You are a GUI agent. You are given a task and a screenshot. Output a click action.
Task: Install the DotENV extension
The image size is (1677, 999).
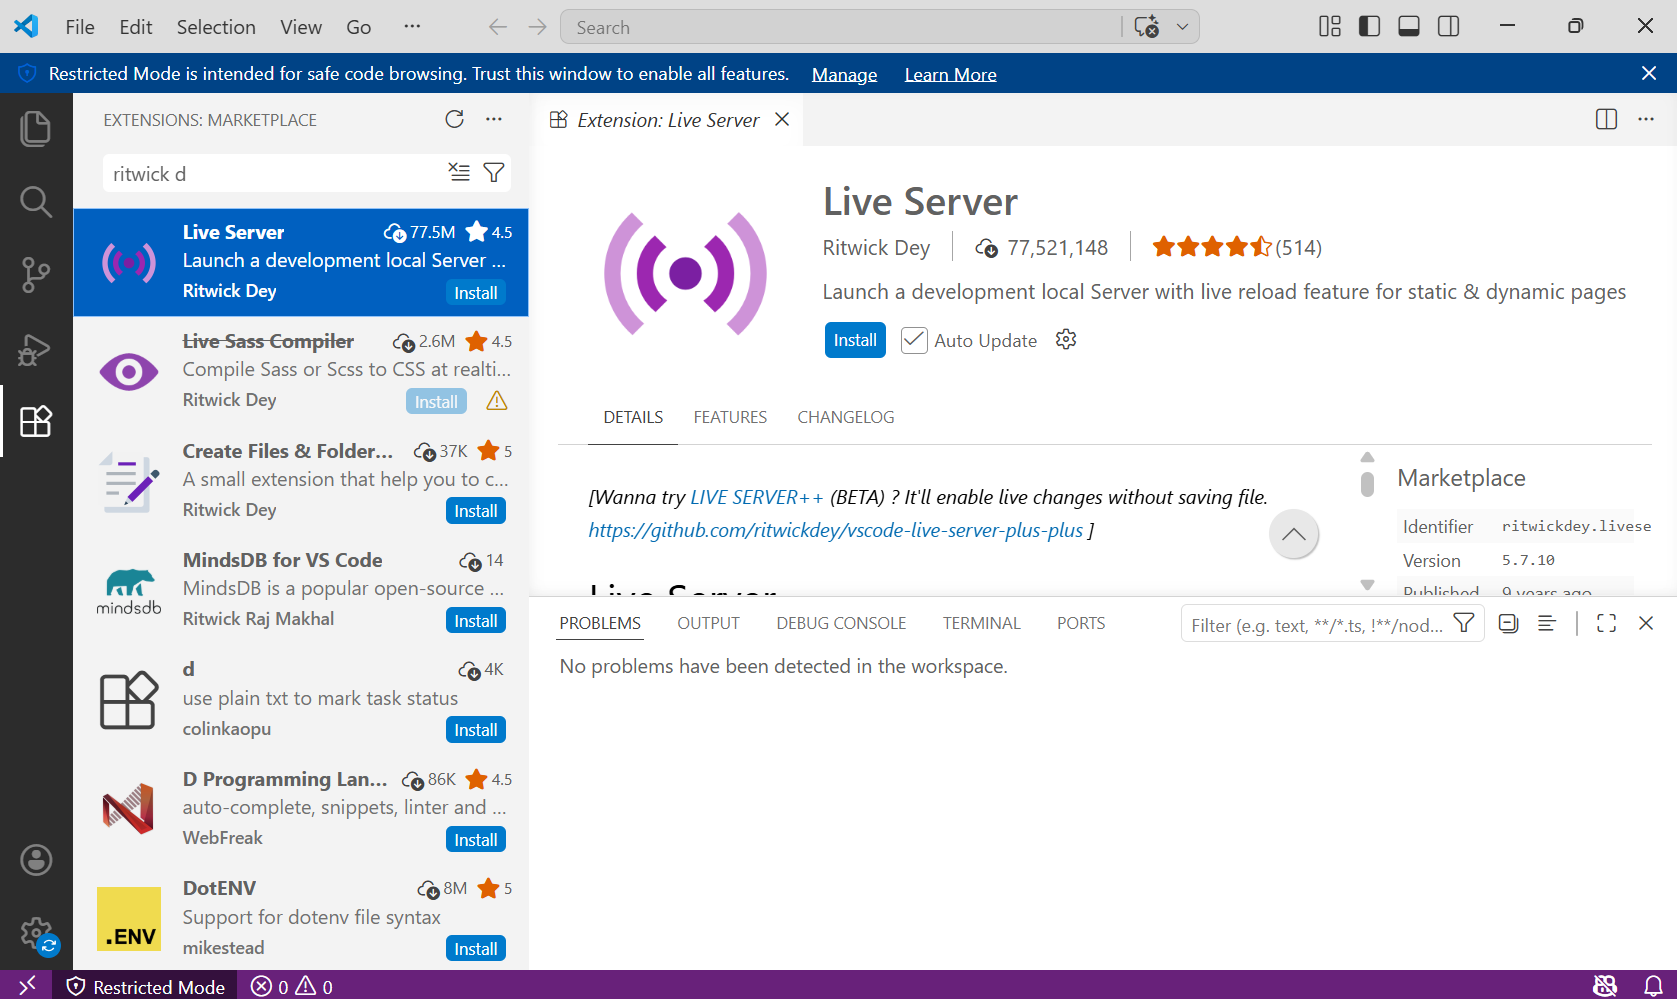tap(476, 949)
